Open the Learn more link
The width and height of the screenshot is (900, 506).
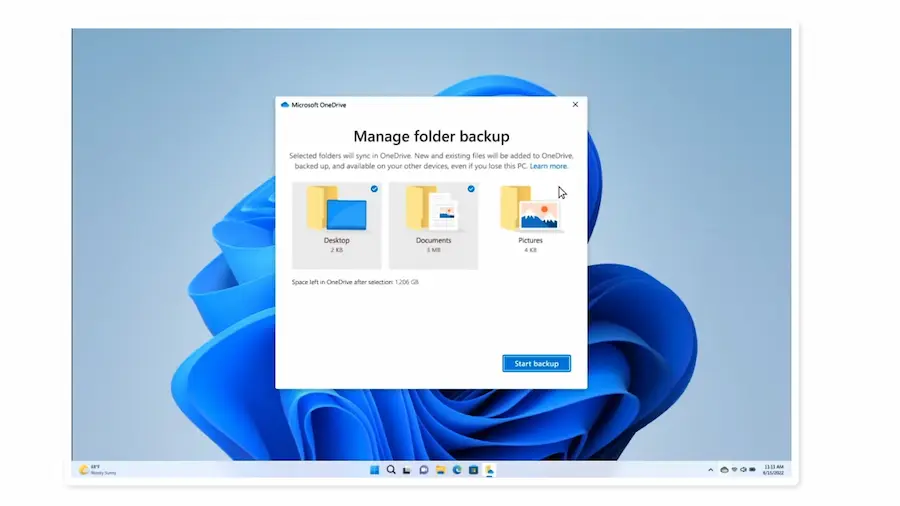pyautogui.click(x=548, y=166)
